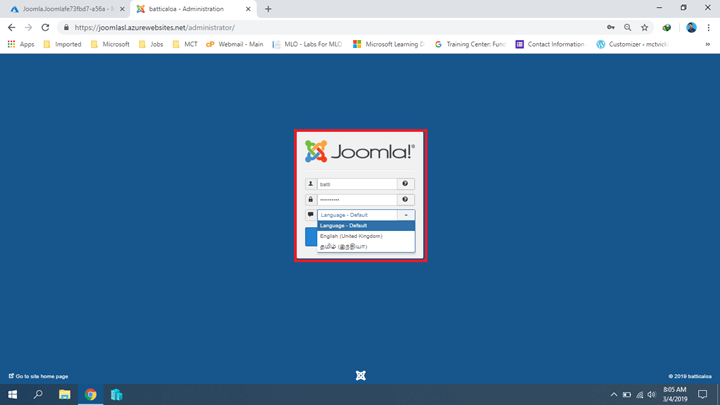Click Go to site home page link

(39, 376)
